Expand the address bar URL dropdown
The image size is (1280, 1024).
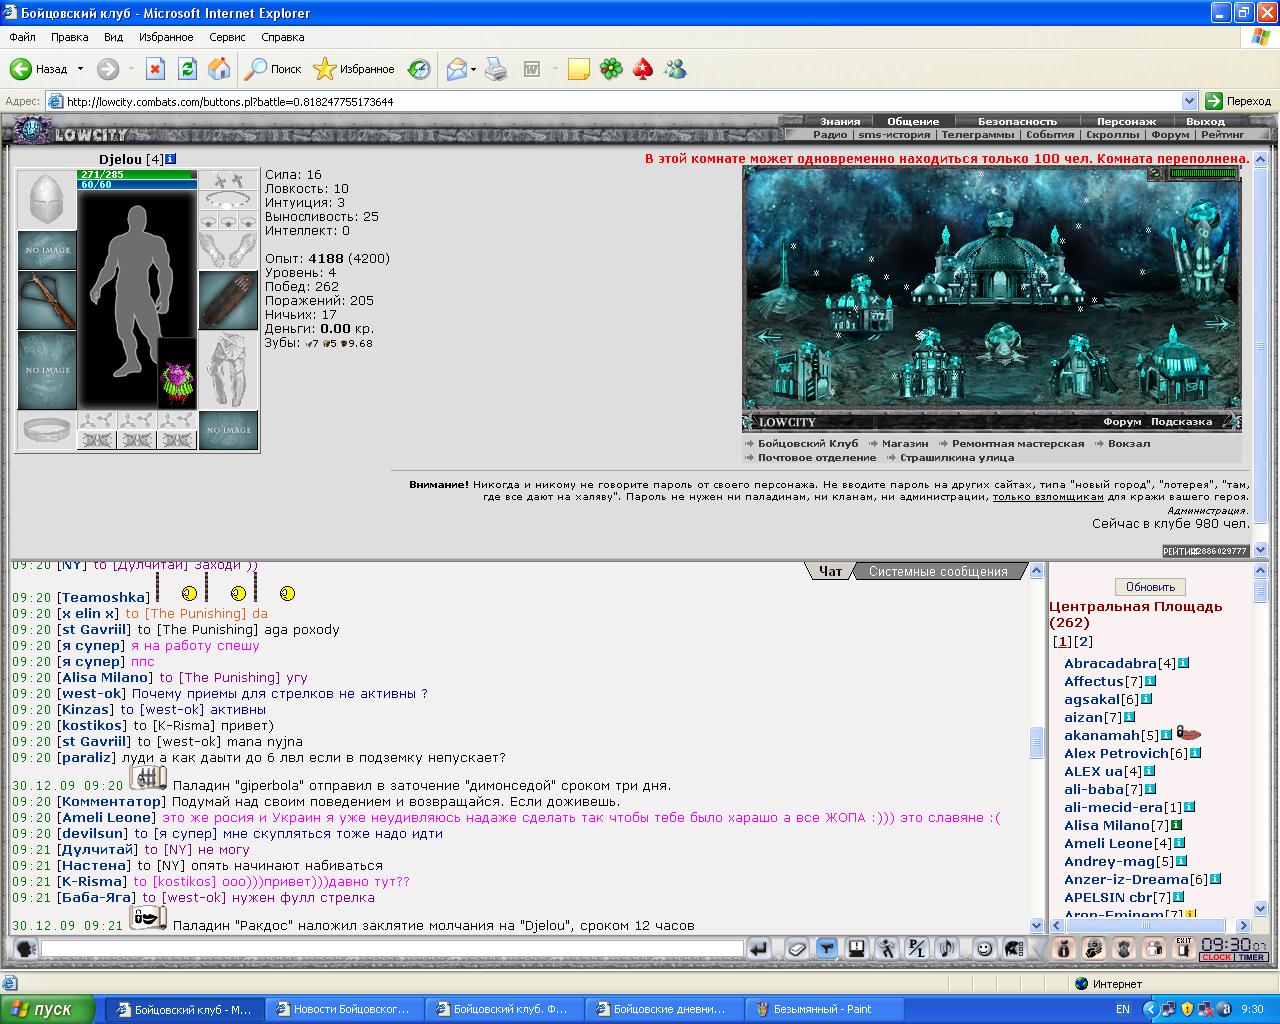pos(1189,101)
